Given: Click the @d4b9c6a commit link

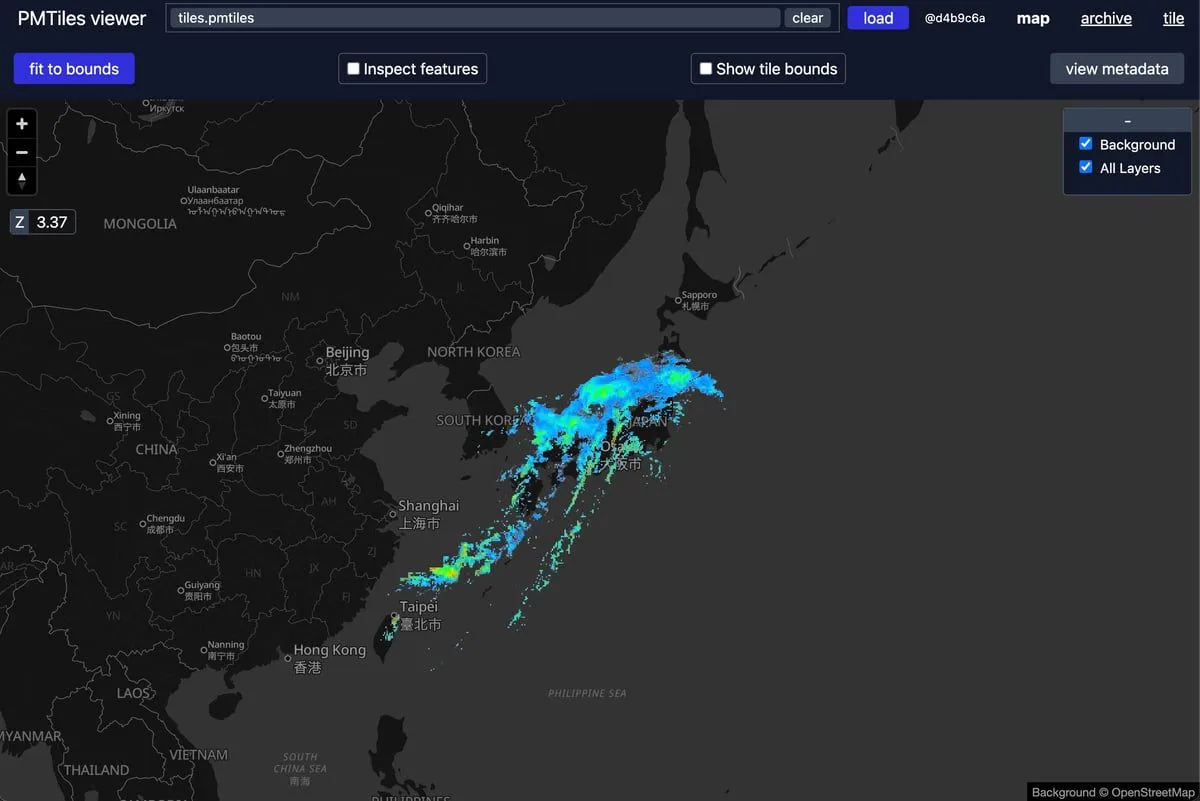Looking at the screenshot, I should pyautogui.click(x=954, y=18).
